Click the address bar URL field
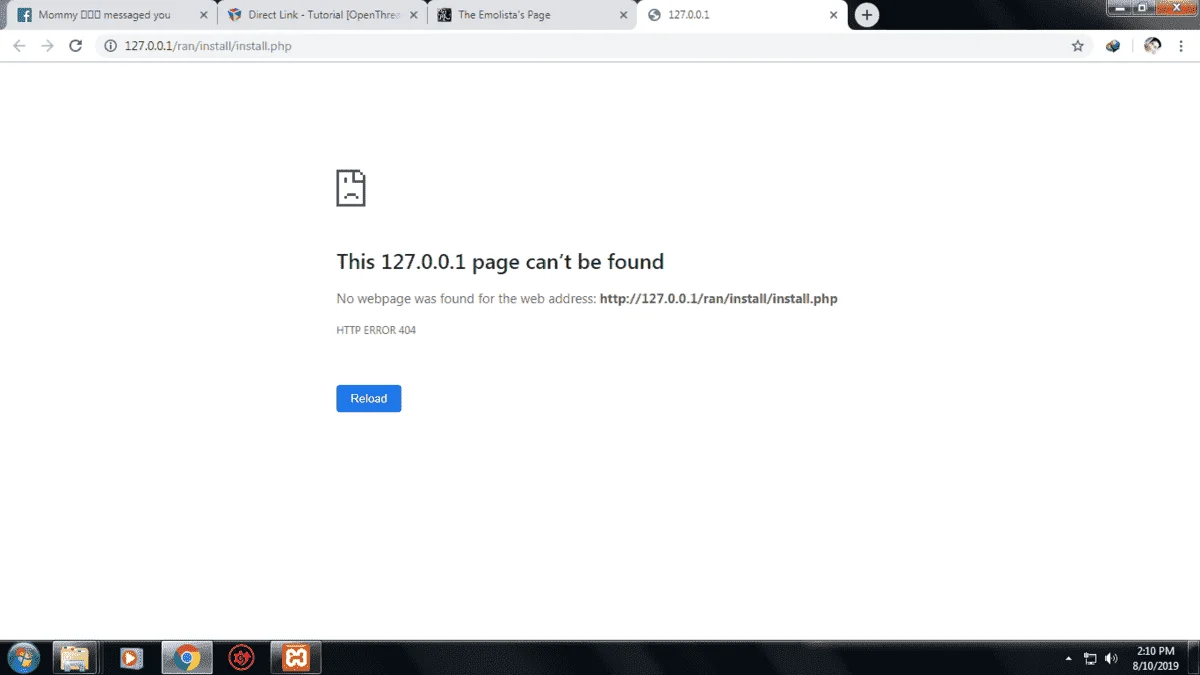1200x675 pixels. (x=595, y=46)
